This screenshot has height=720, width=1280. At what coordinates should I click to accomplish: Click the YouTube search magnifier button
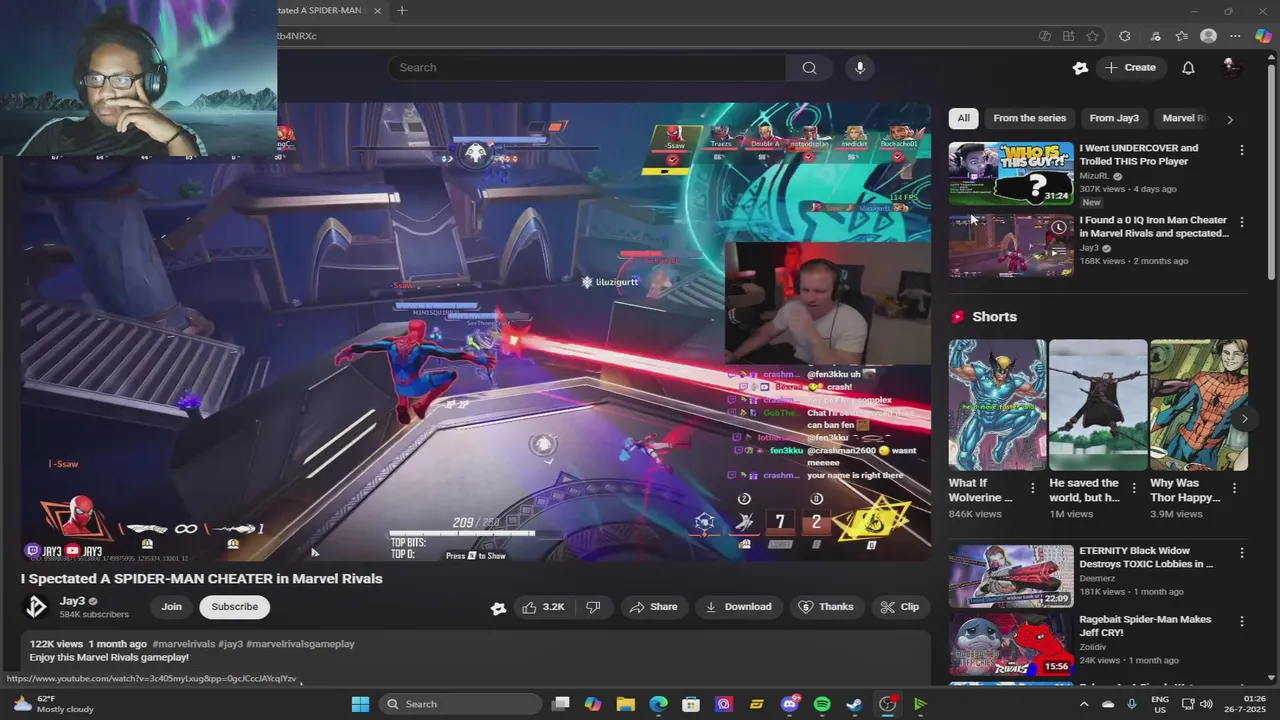coord(809,68)
